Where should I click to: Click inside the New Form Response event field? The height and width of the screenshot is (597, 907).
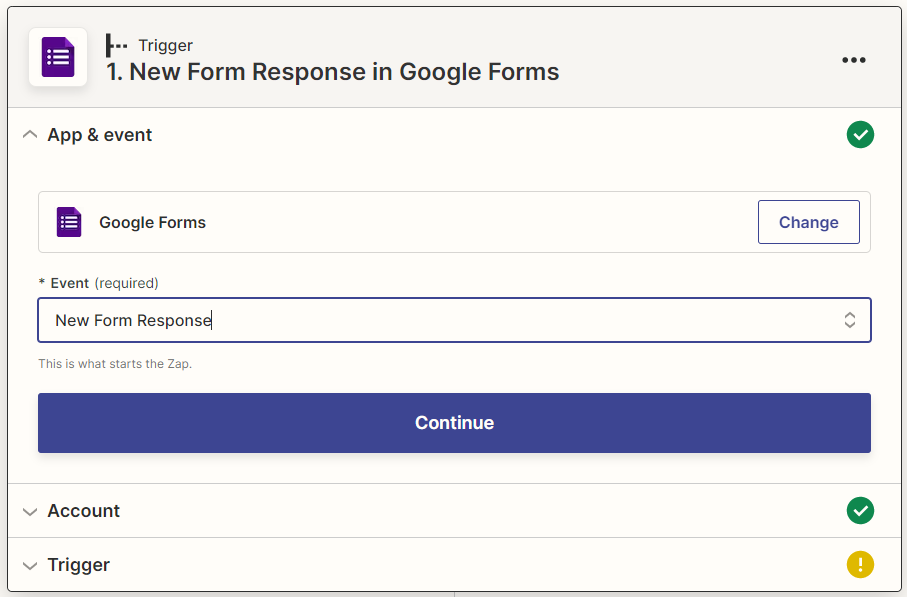(454, 320)
